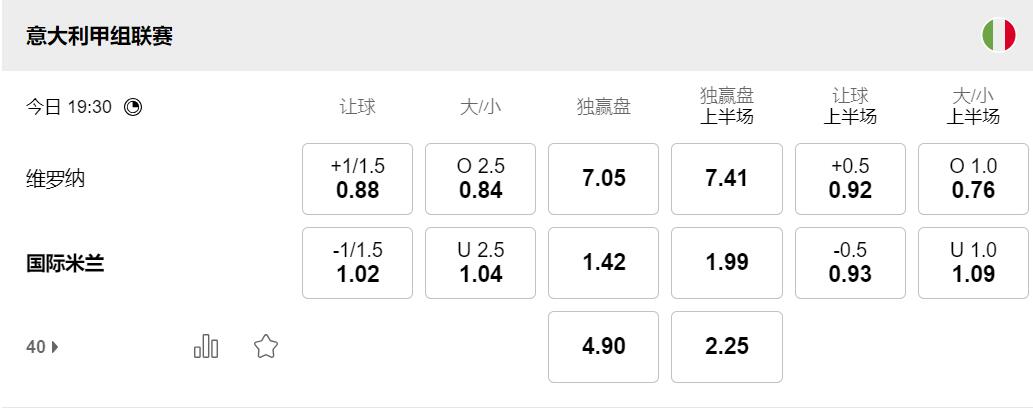Choose the draw odds 4.90
The image size is (1033, 412).
603,347
